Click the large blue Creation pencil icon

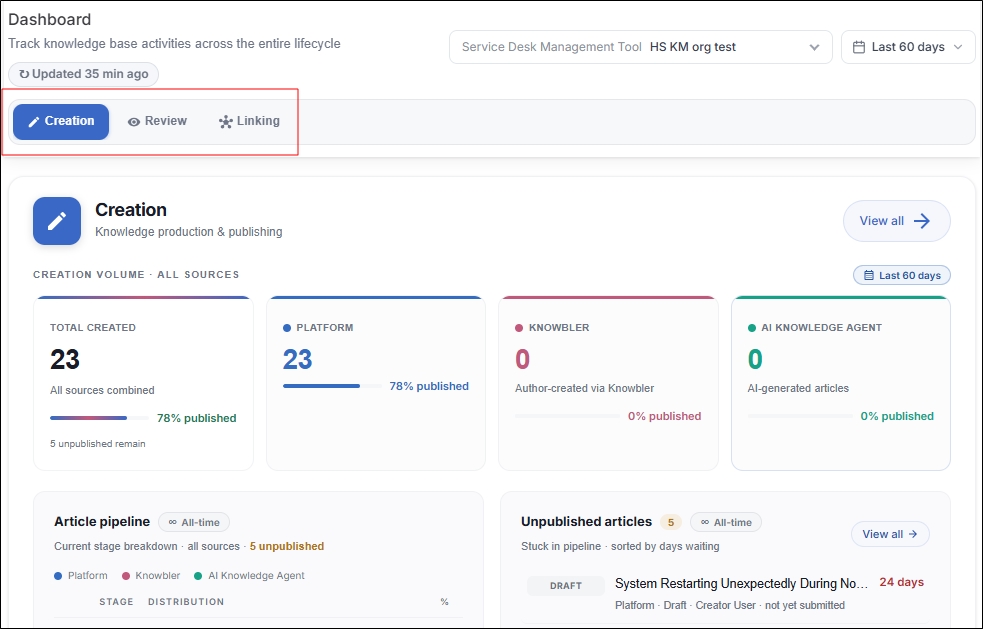57,221
